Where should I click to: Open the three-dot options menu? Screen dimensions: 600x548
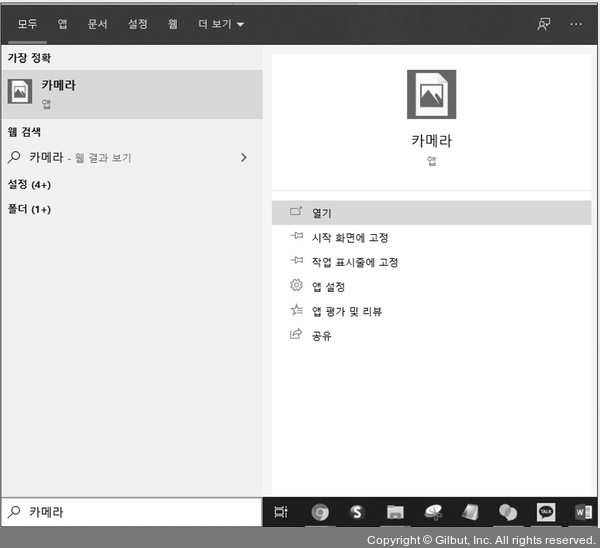click(x=576, y=24)
